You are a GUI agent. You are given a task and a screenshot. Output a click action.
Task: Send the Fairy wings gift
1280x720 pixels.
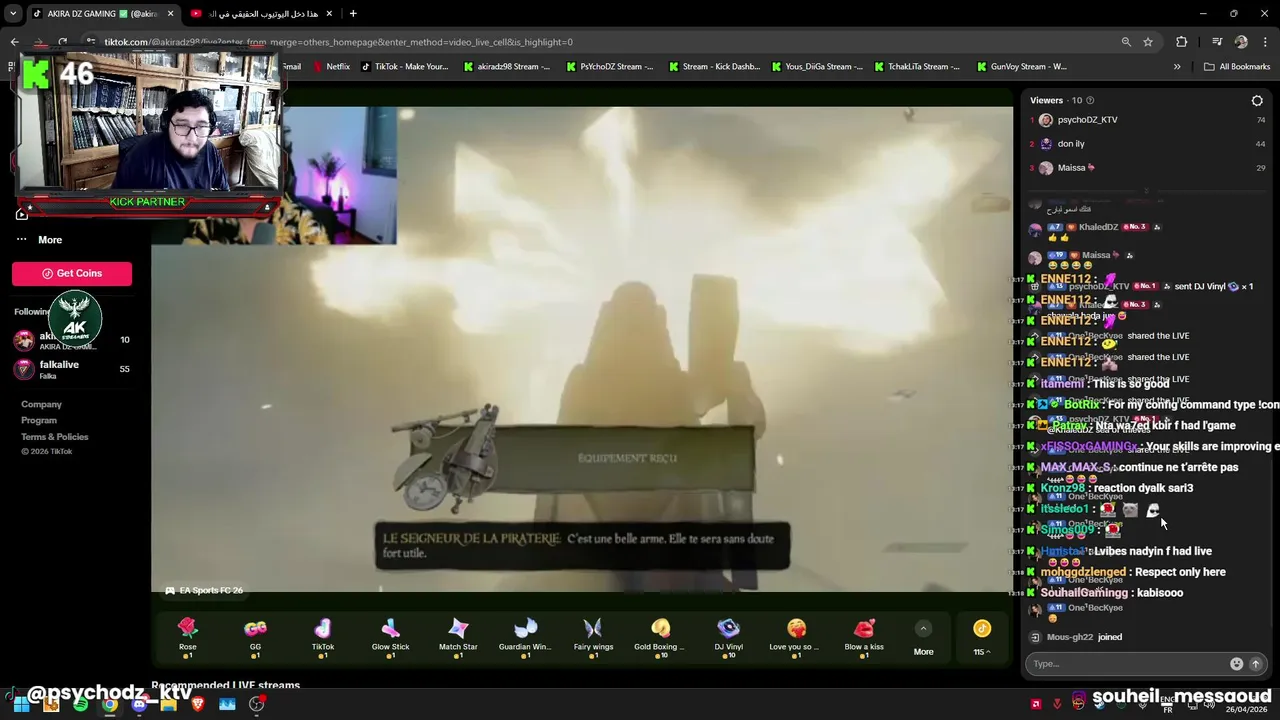pos(593,635)
